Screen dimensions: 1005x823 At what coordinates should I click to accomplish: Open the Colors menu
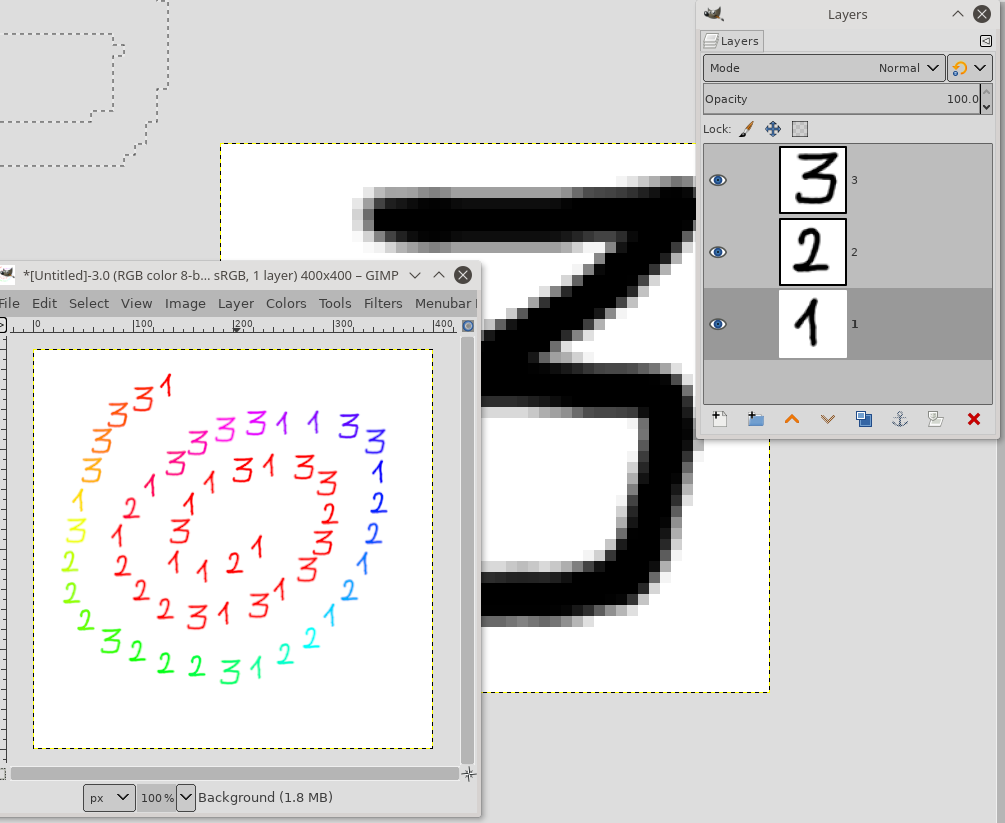tap(286, 303)
